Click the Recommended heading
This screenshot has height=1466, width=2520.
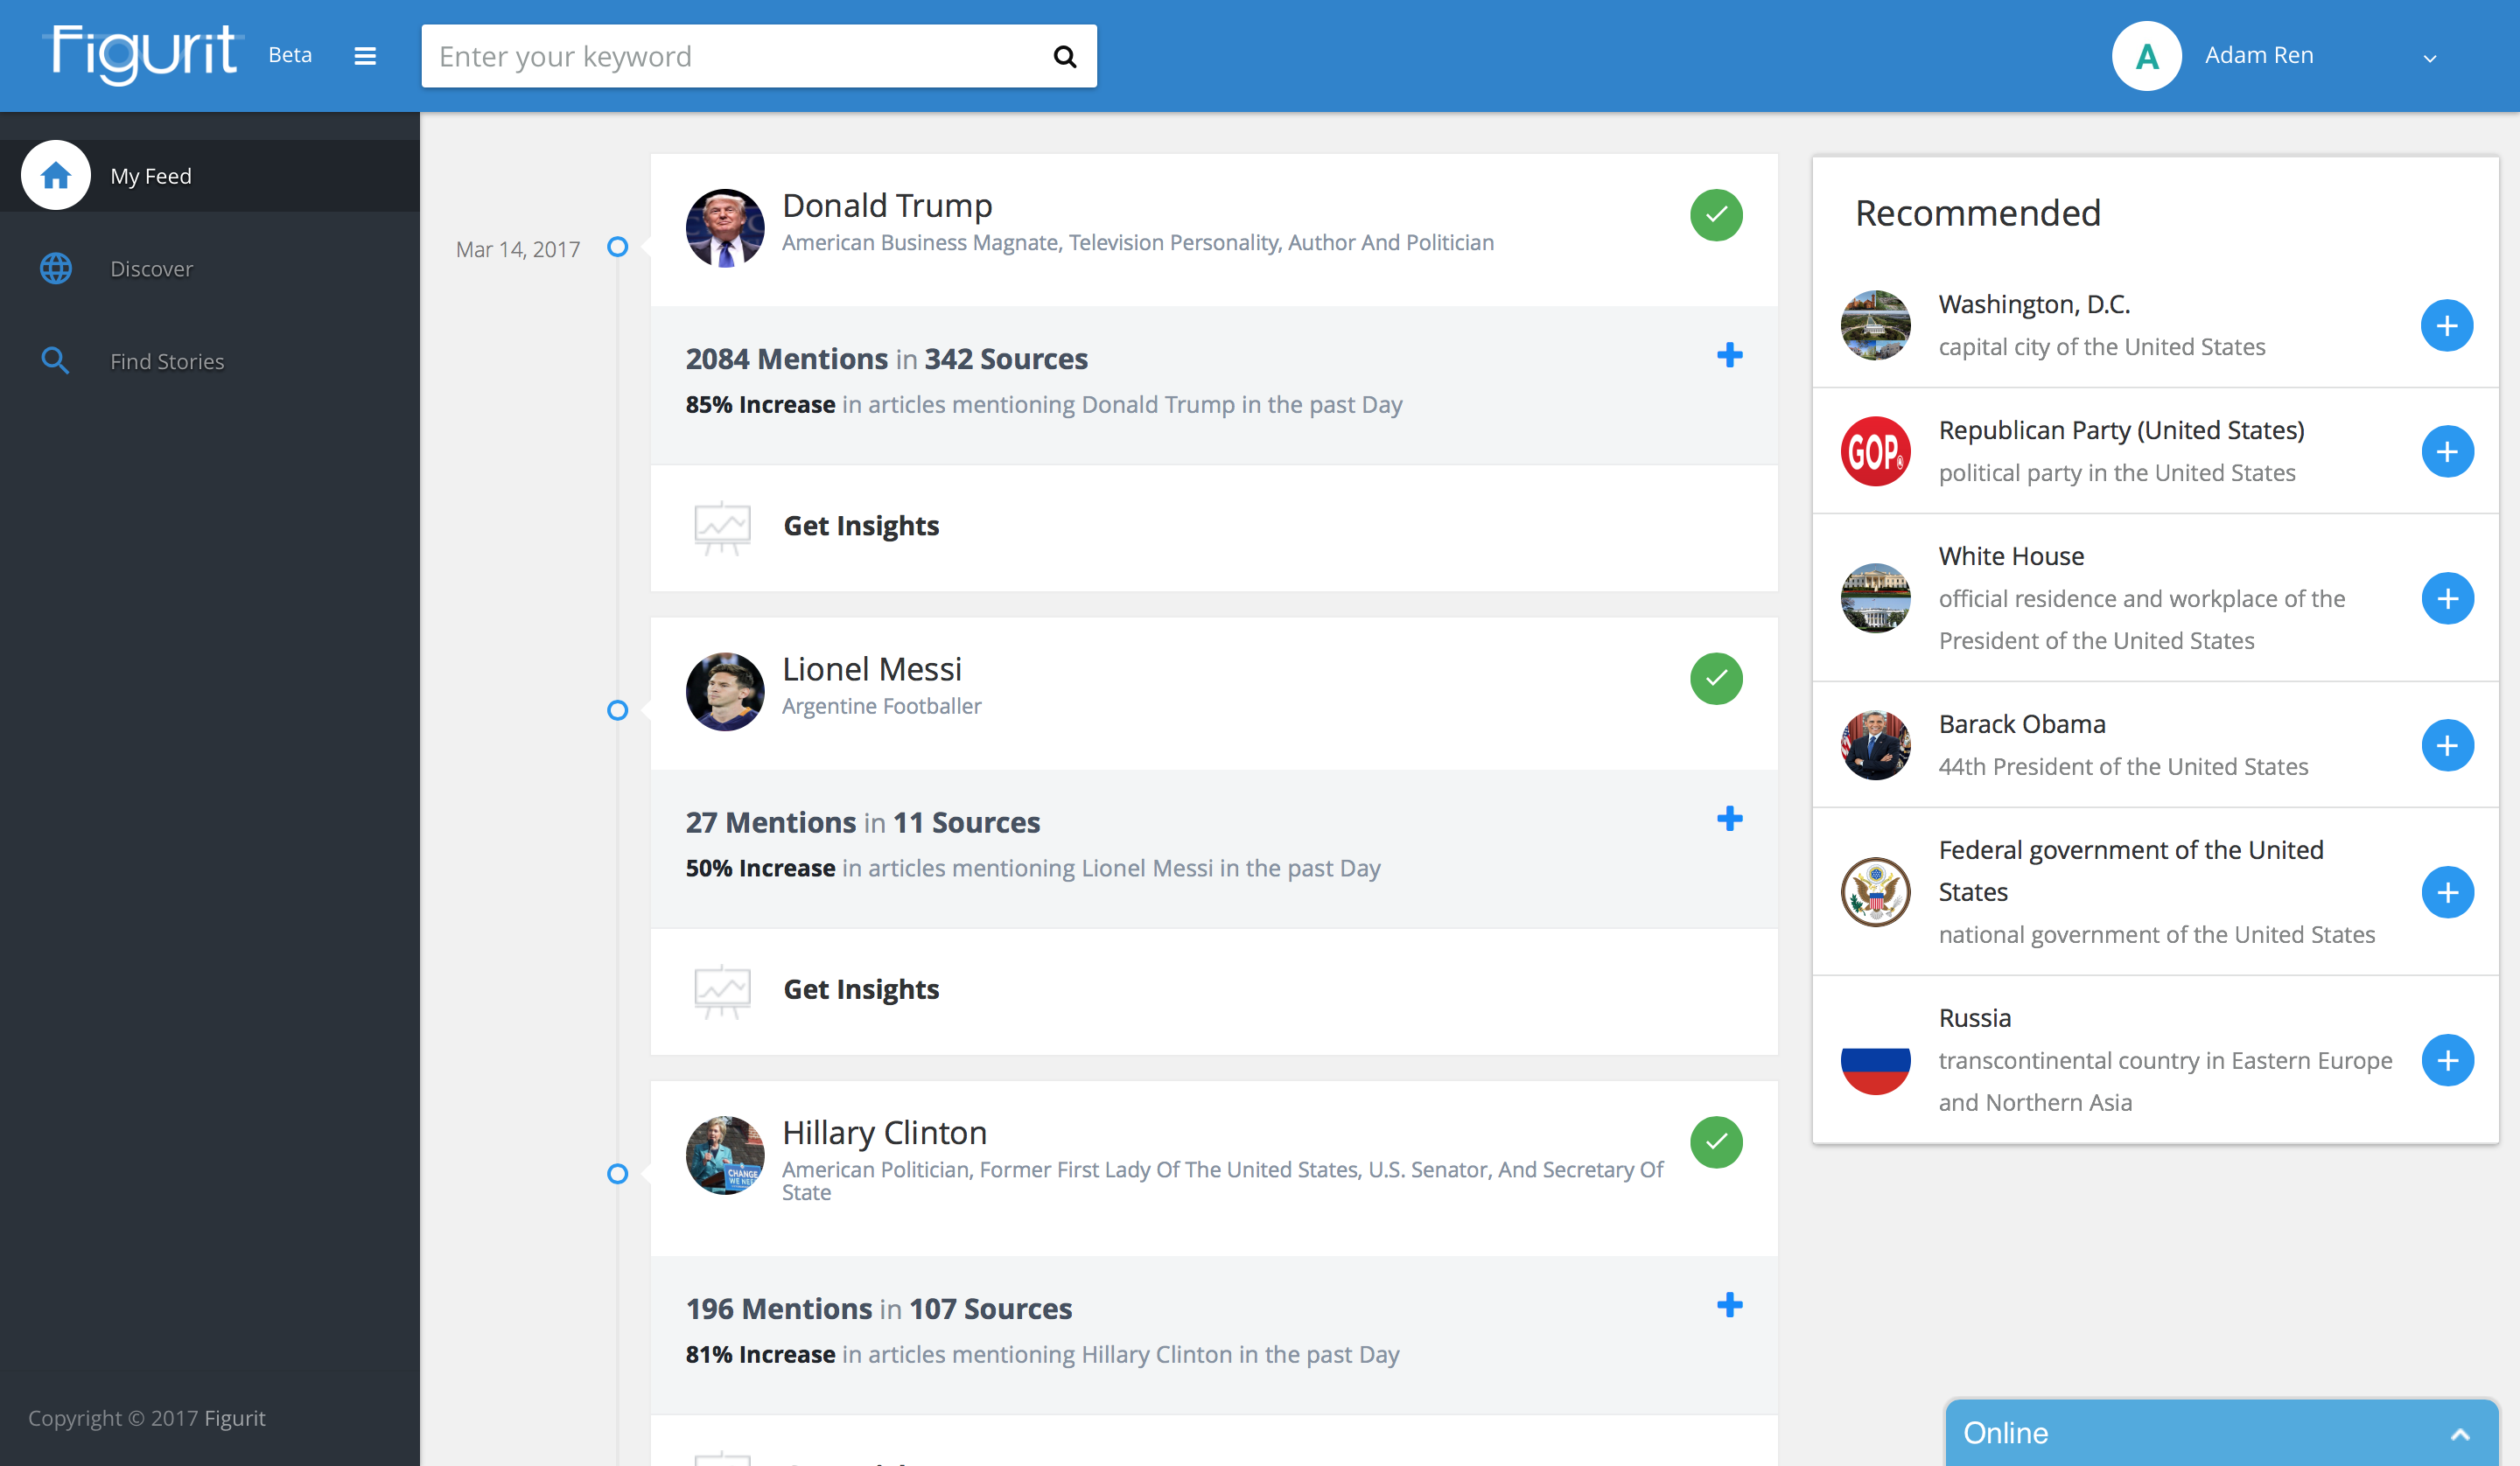1978,213
